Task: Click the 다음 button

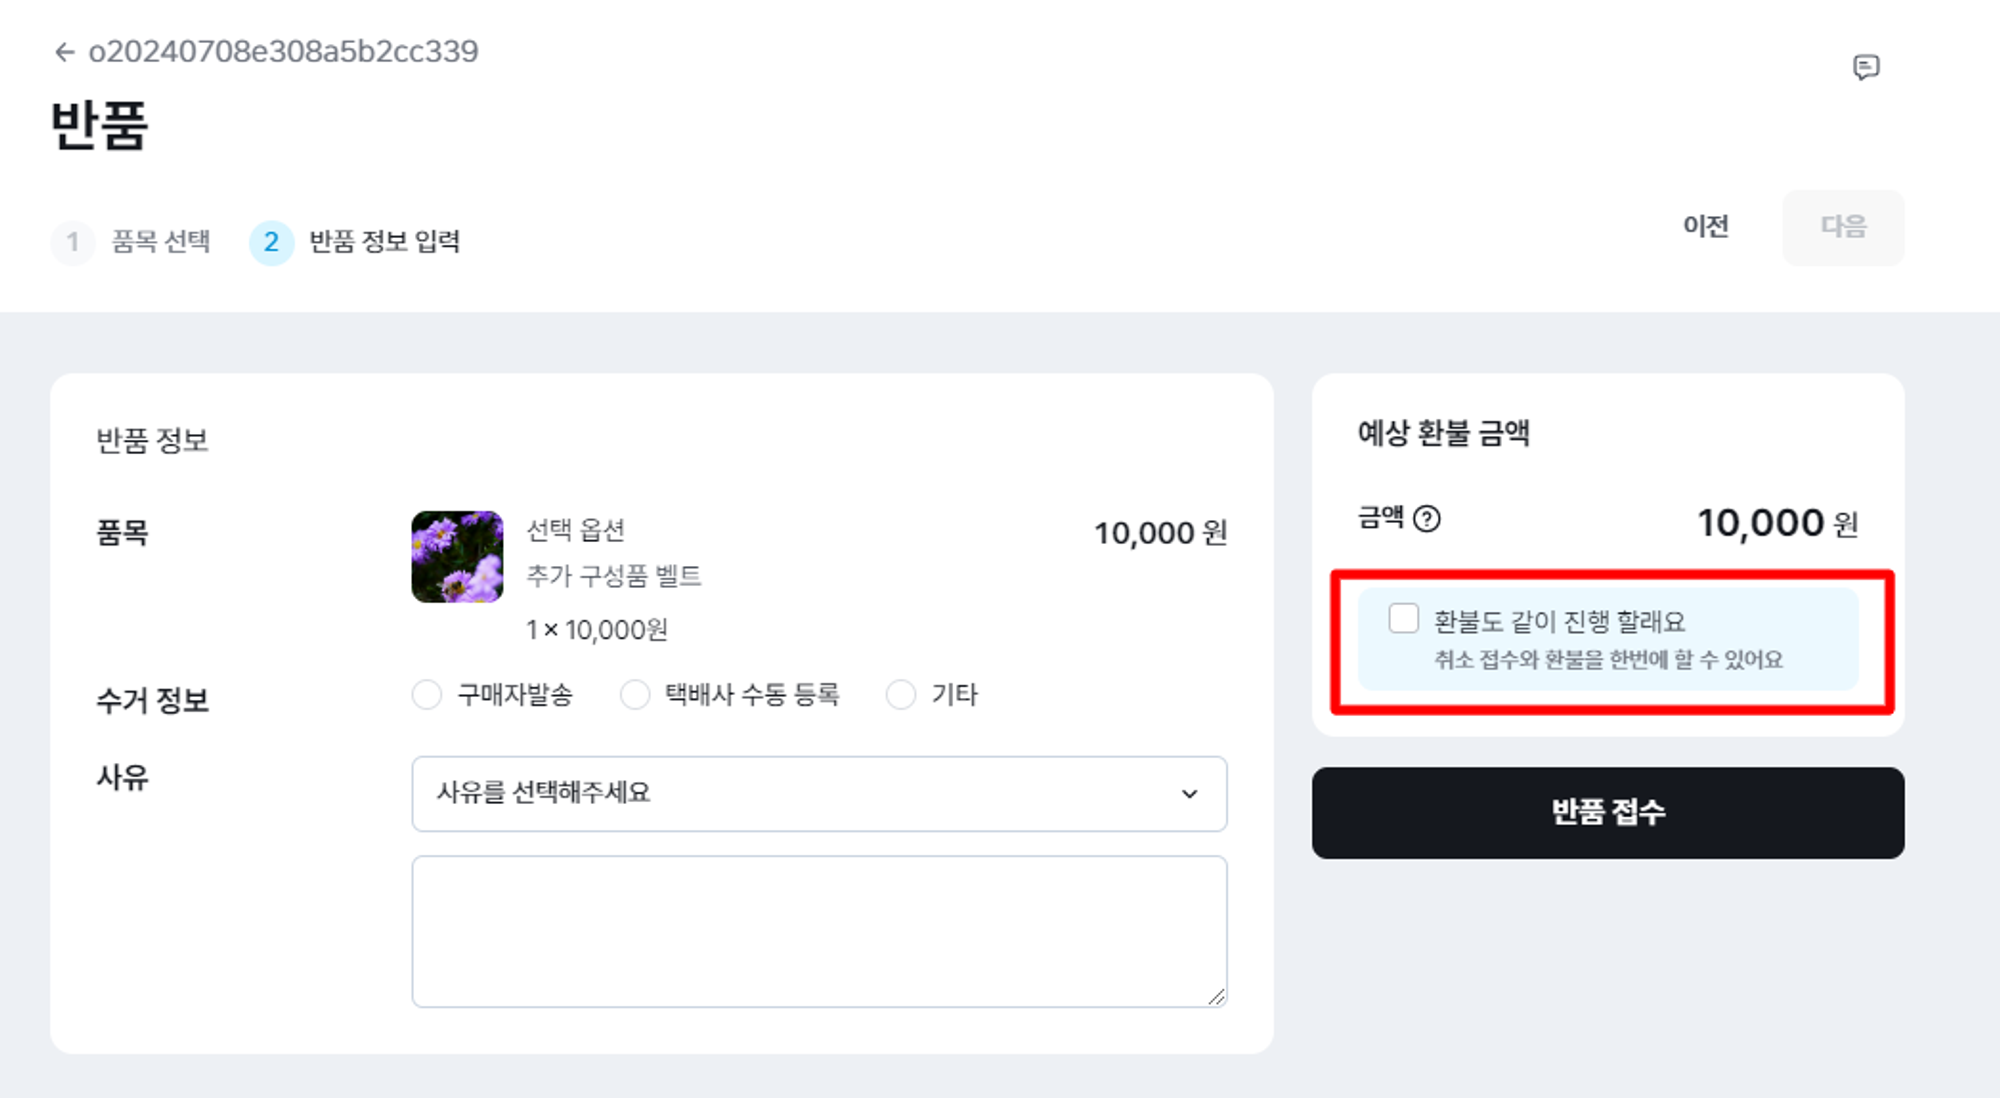Action: [1842, 227]
